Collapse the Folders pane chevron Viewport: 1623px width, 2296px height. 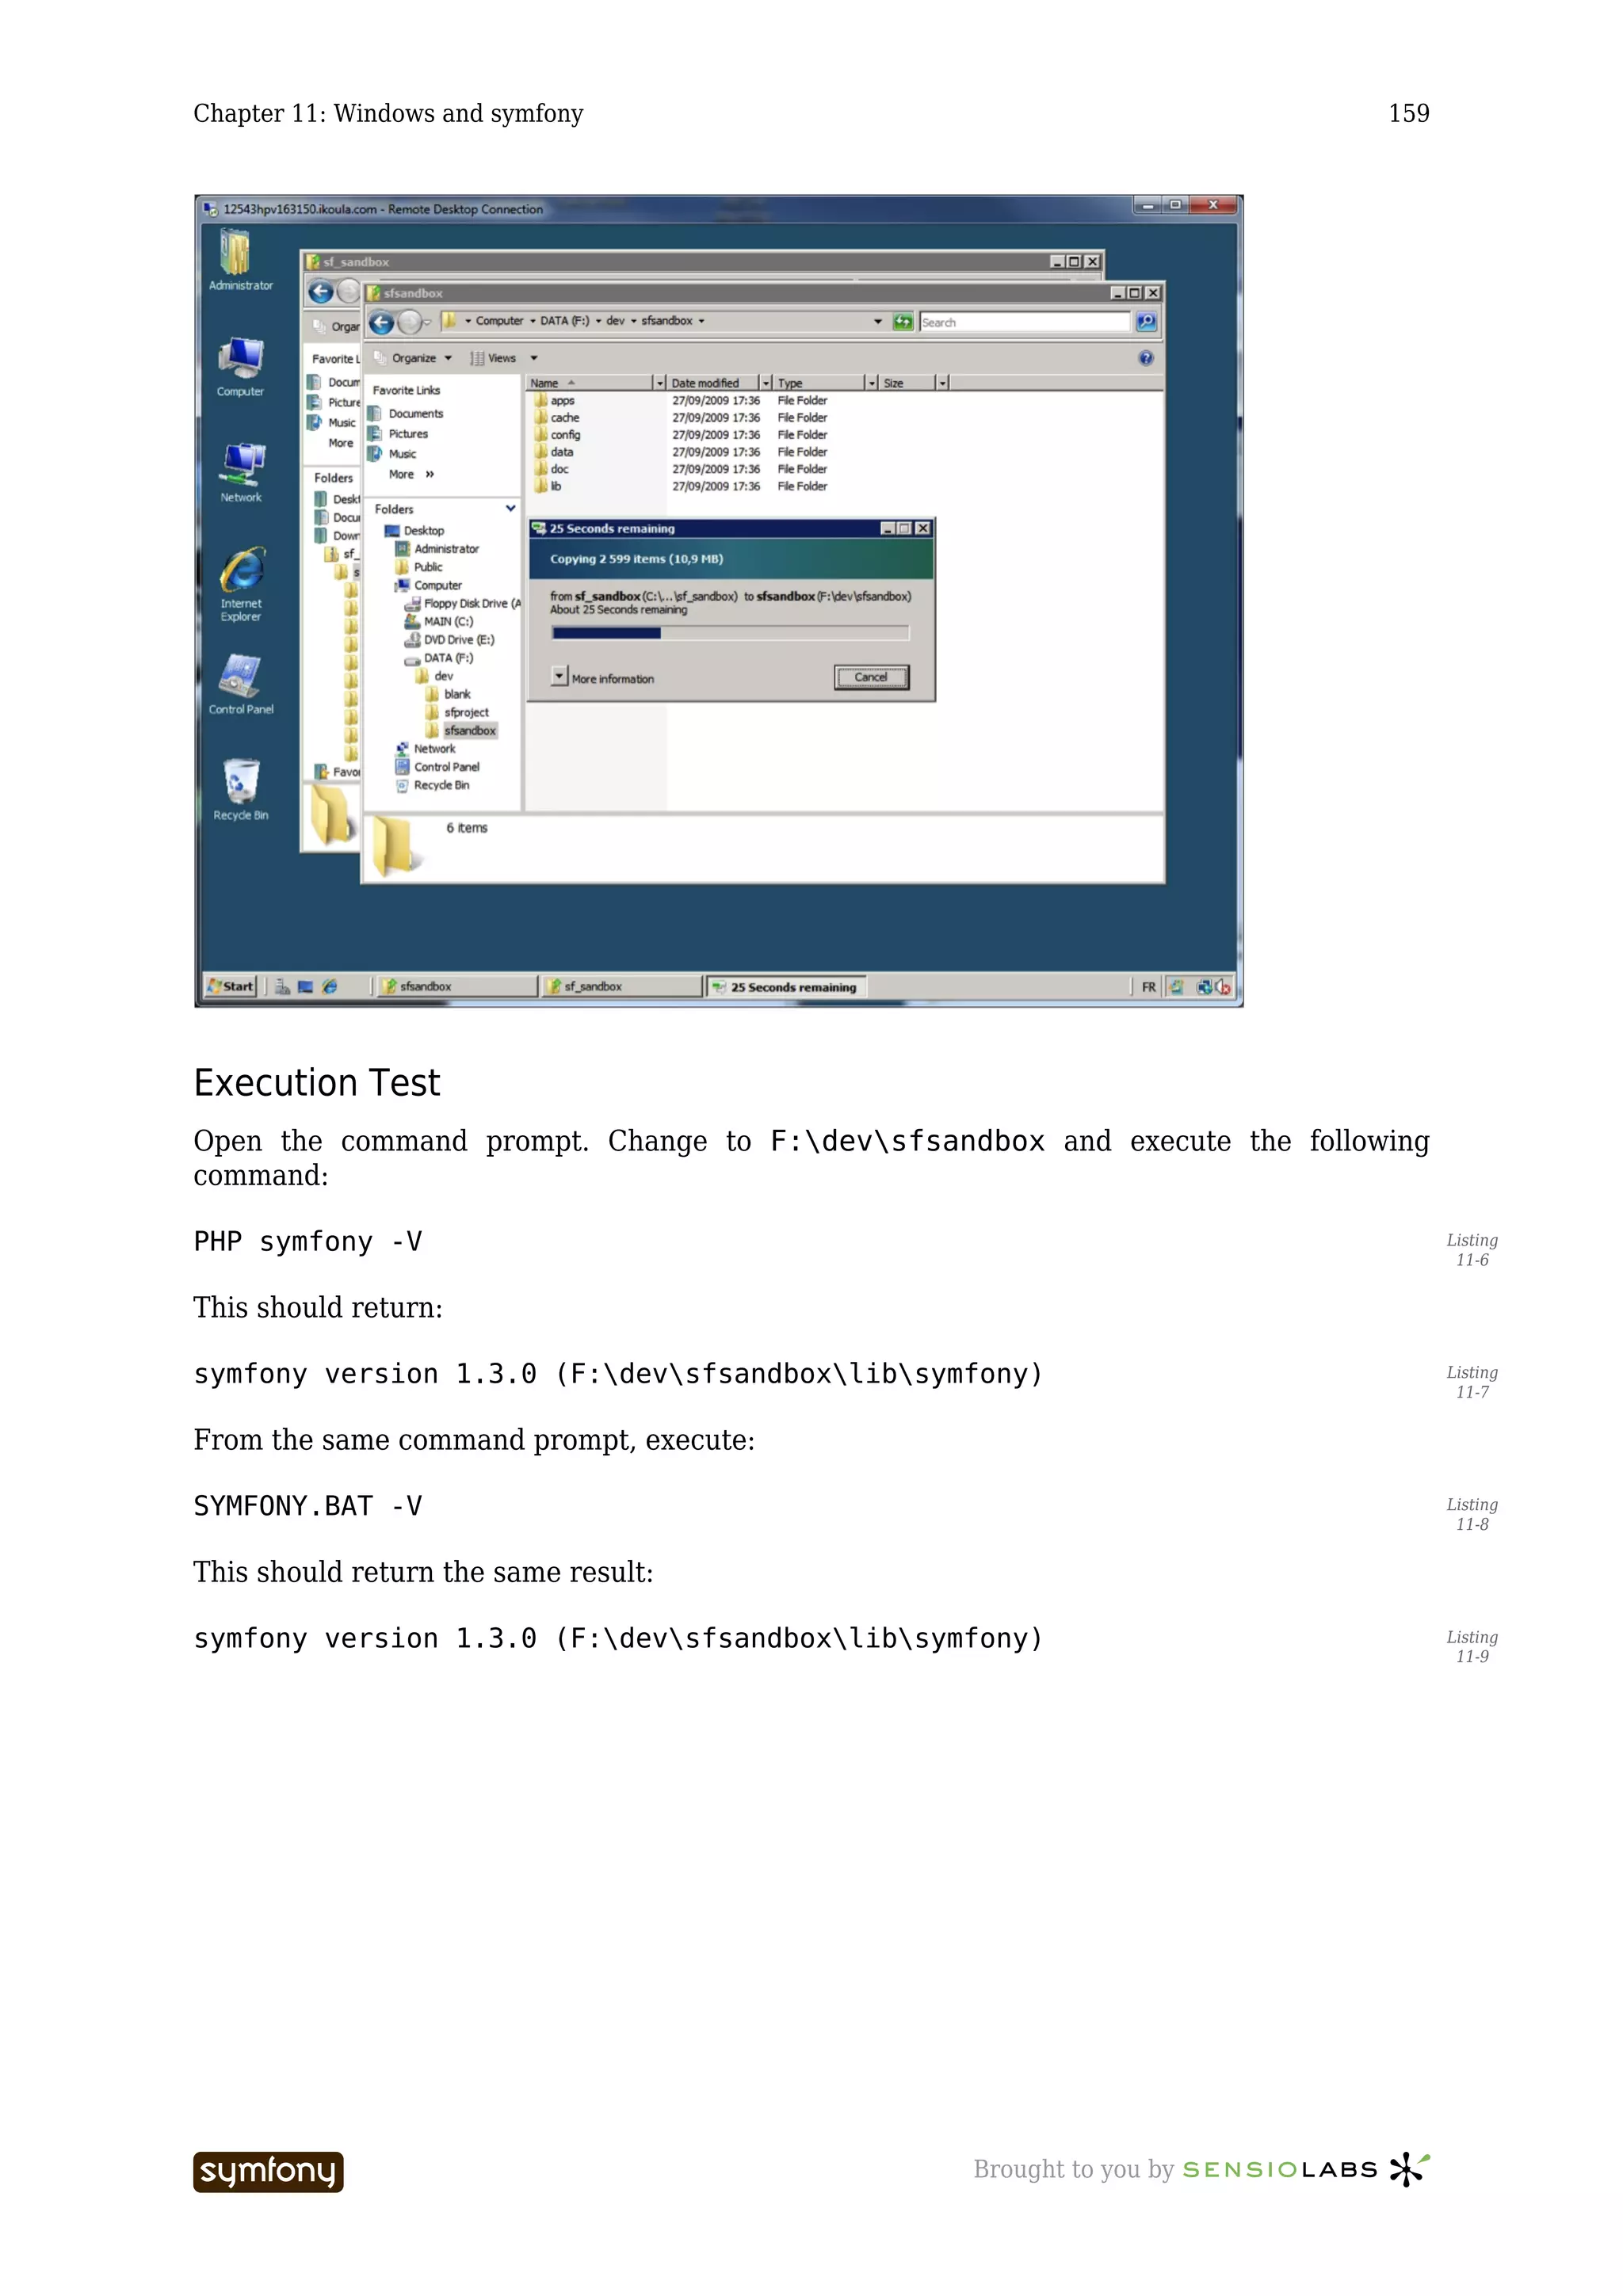pos(511,508)
